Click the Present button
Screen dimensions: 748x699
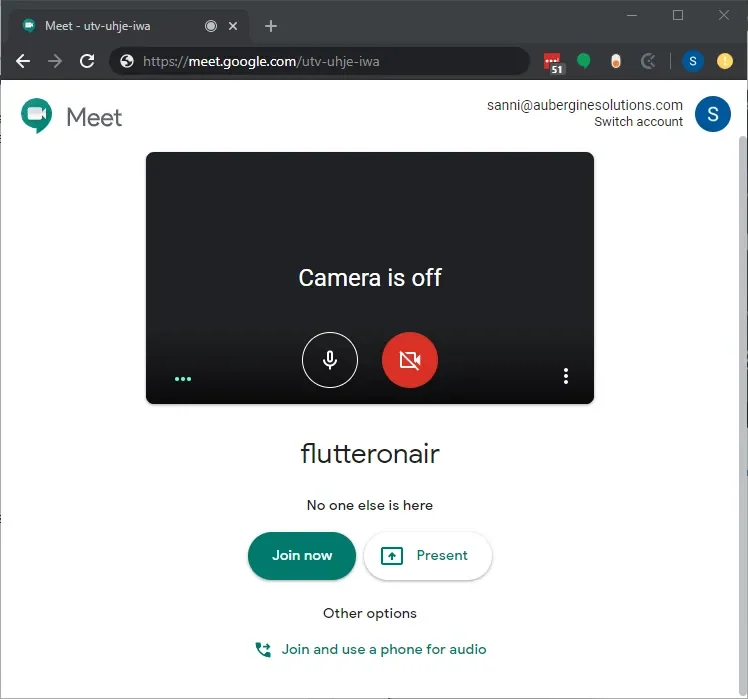pos(428,556)
